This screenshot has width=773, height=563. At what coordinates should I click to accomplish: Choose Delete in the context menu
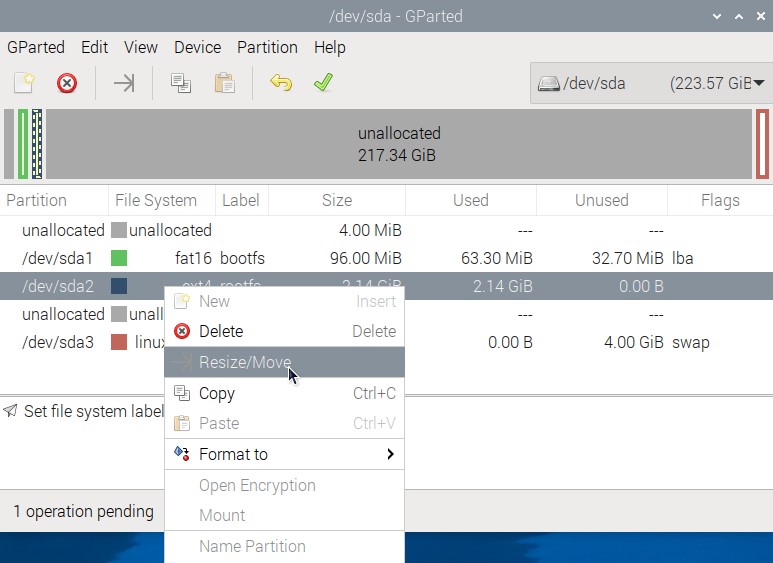point(284,331)
